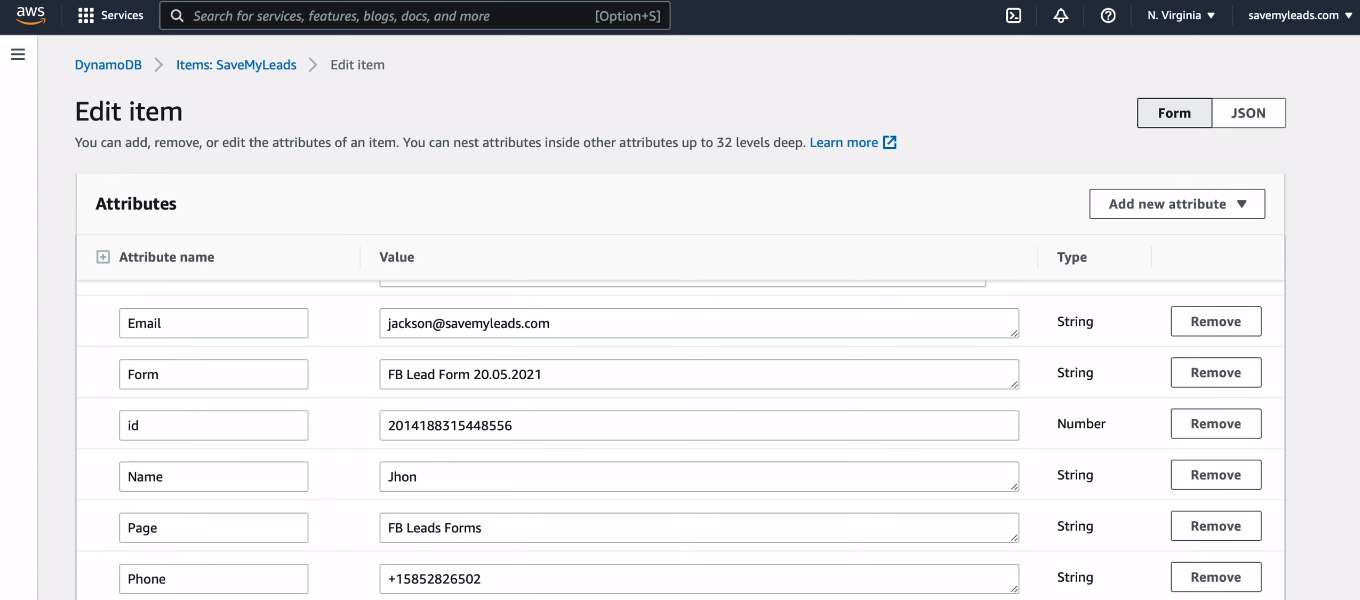Remove the Page attribute
The image size is (1360, 600).
[1216, 526]
